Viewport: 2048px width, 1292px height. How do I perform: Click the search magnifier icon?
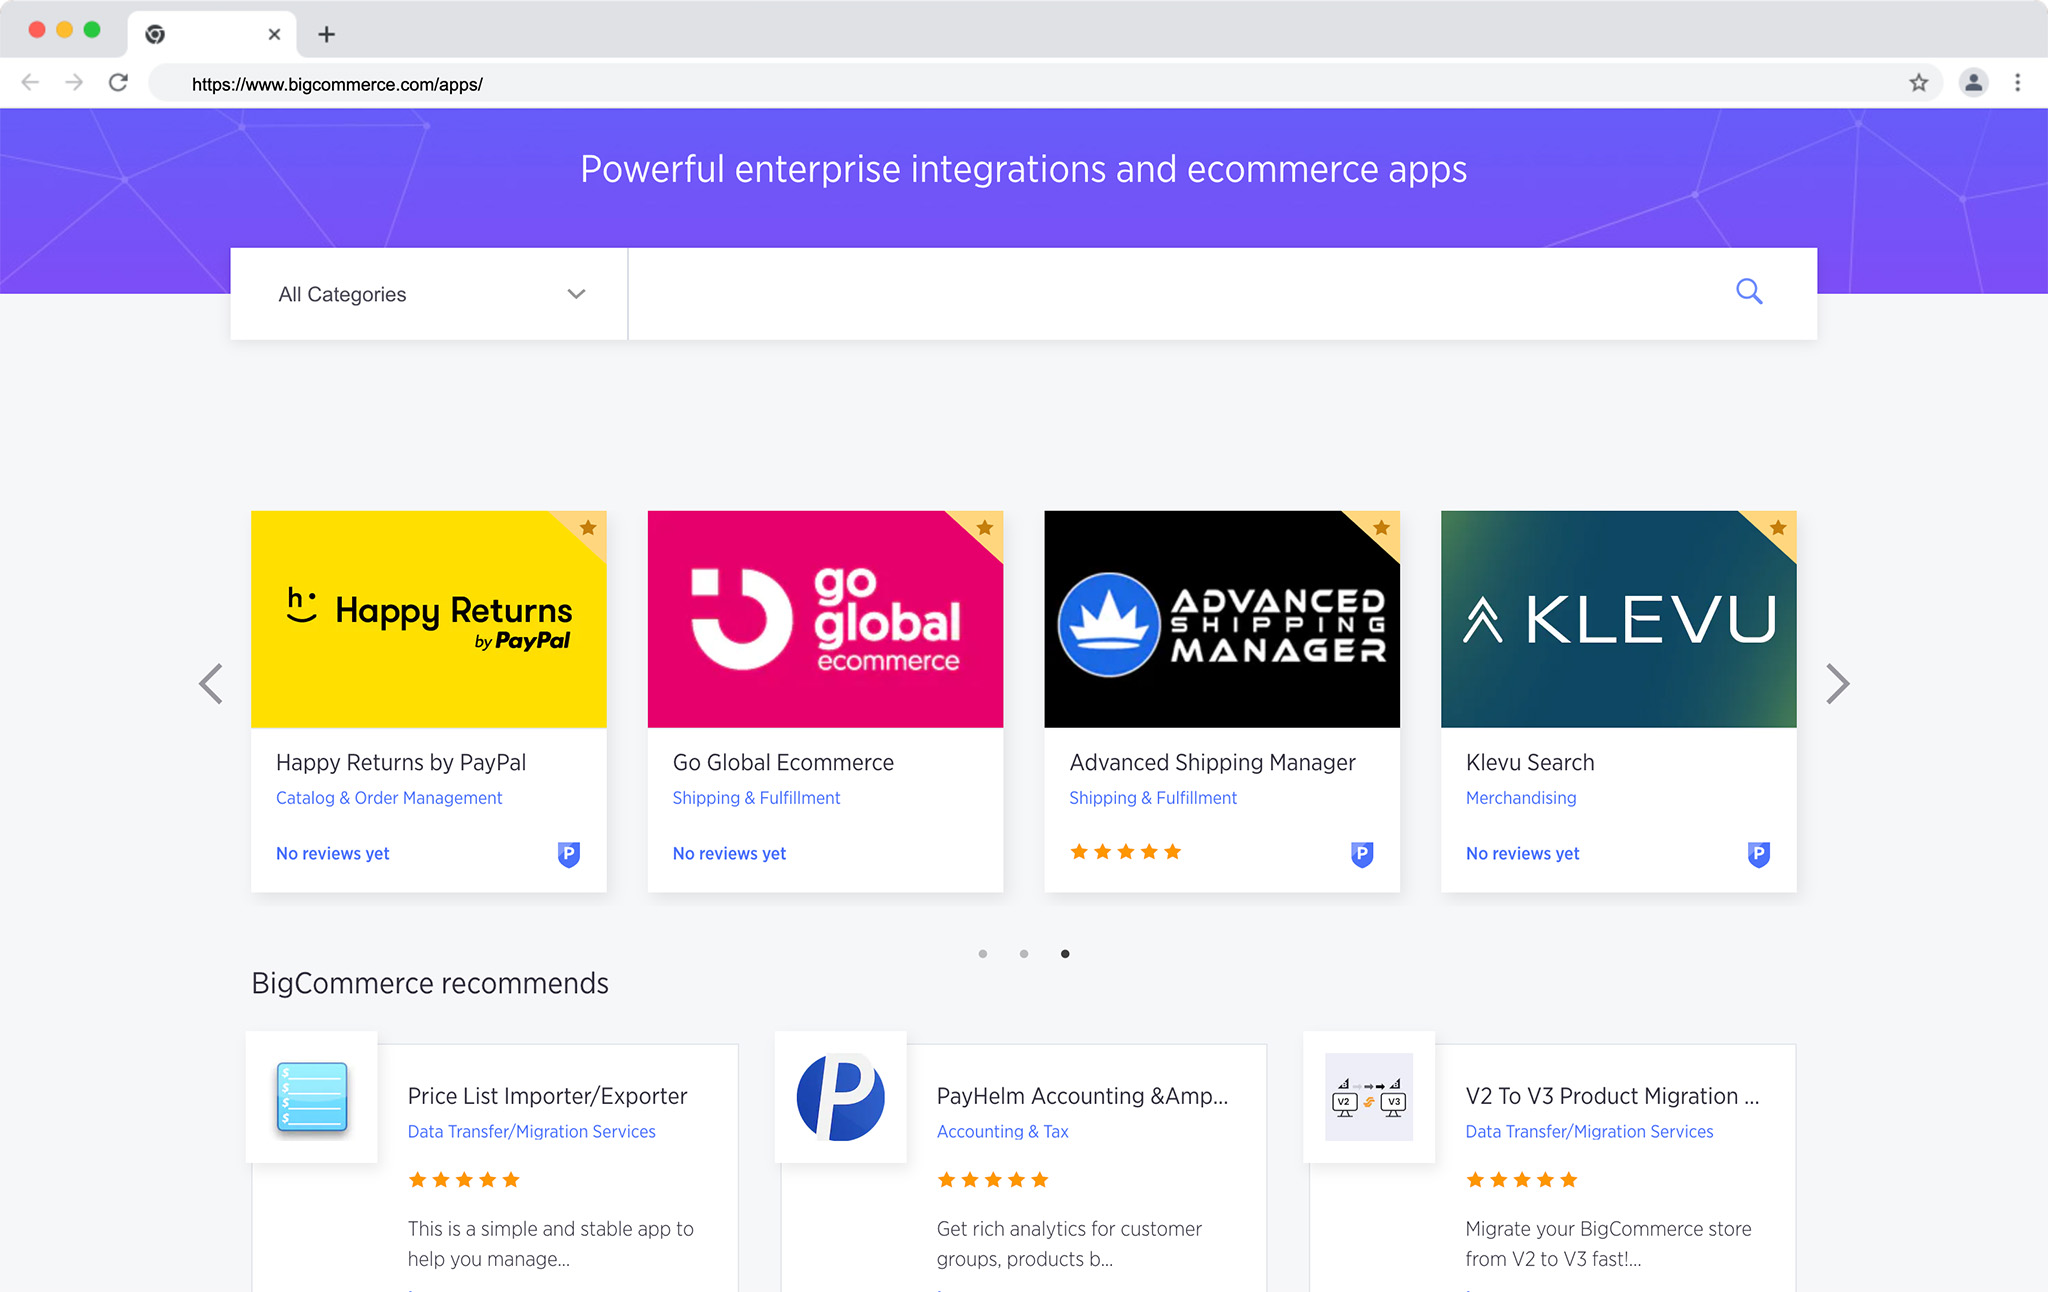[1749, 291]
